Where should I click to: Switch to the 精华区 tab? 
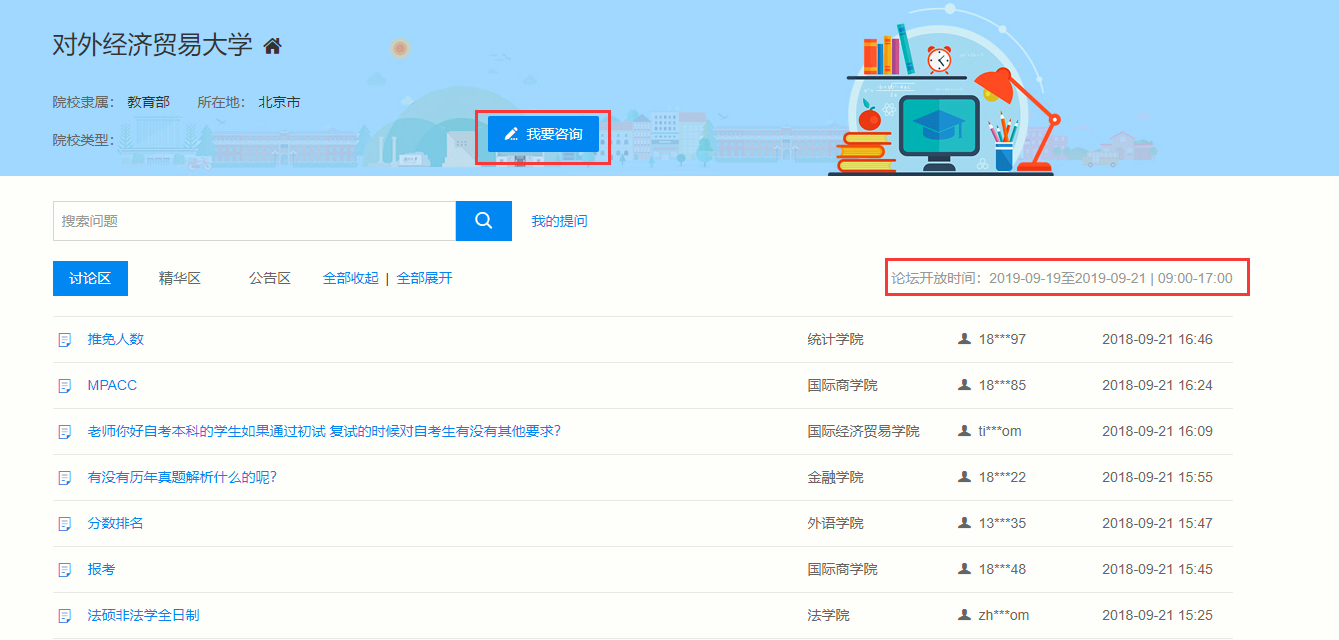coord(180,278)
